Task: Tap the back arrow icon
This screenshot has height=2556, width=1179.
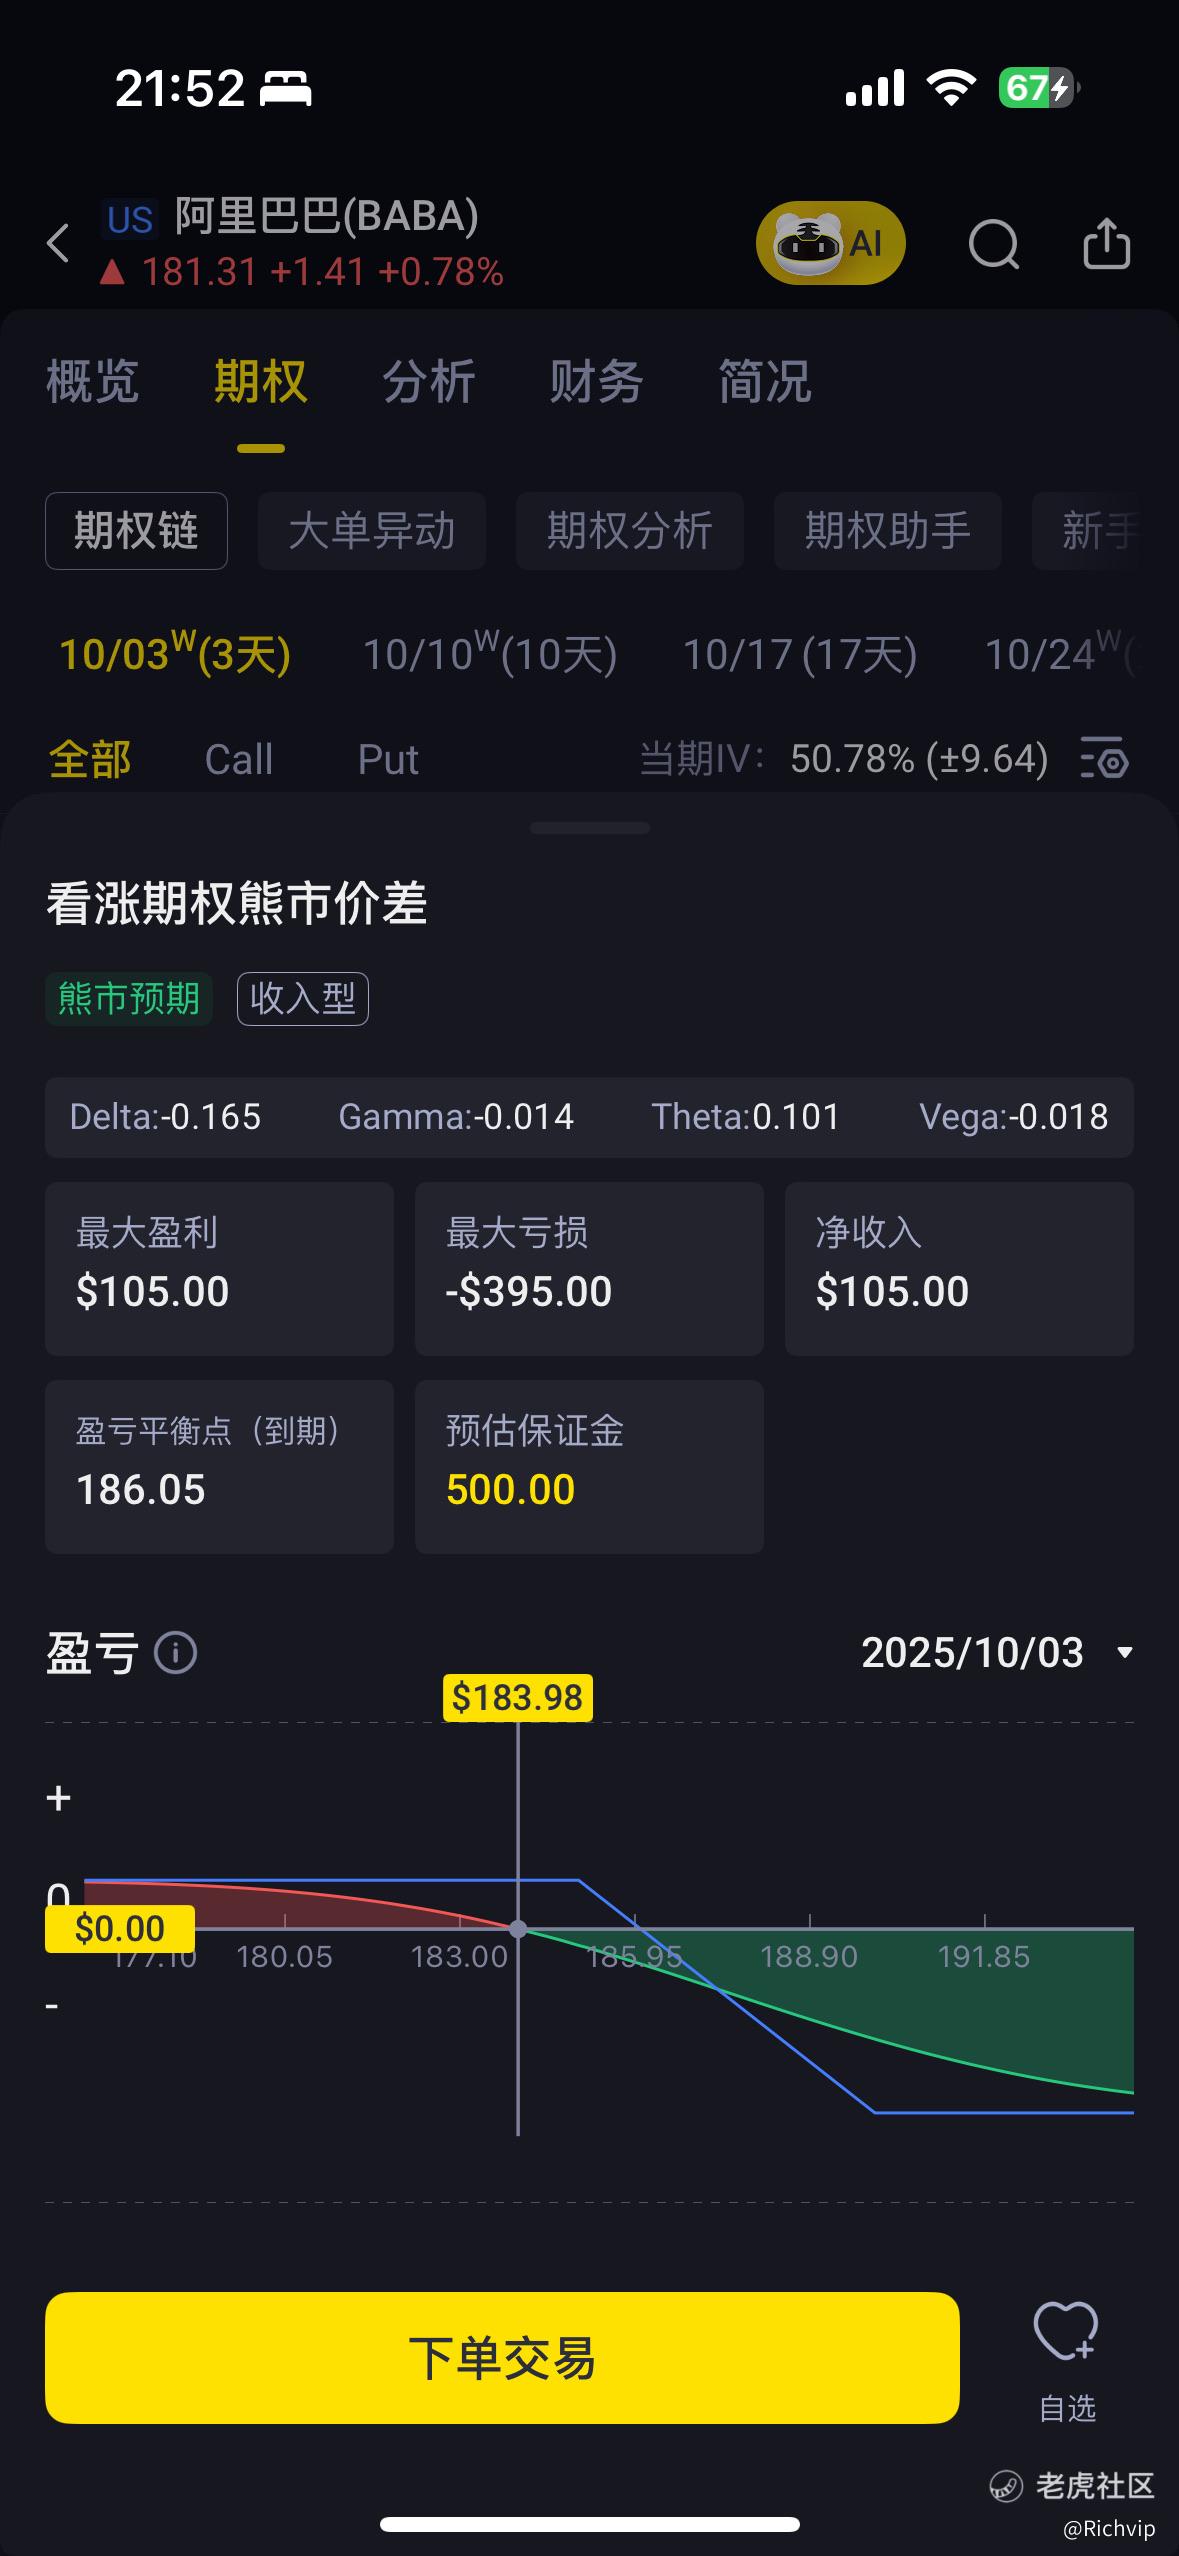Action: [x=59, y=243]
